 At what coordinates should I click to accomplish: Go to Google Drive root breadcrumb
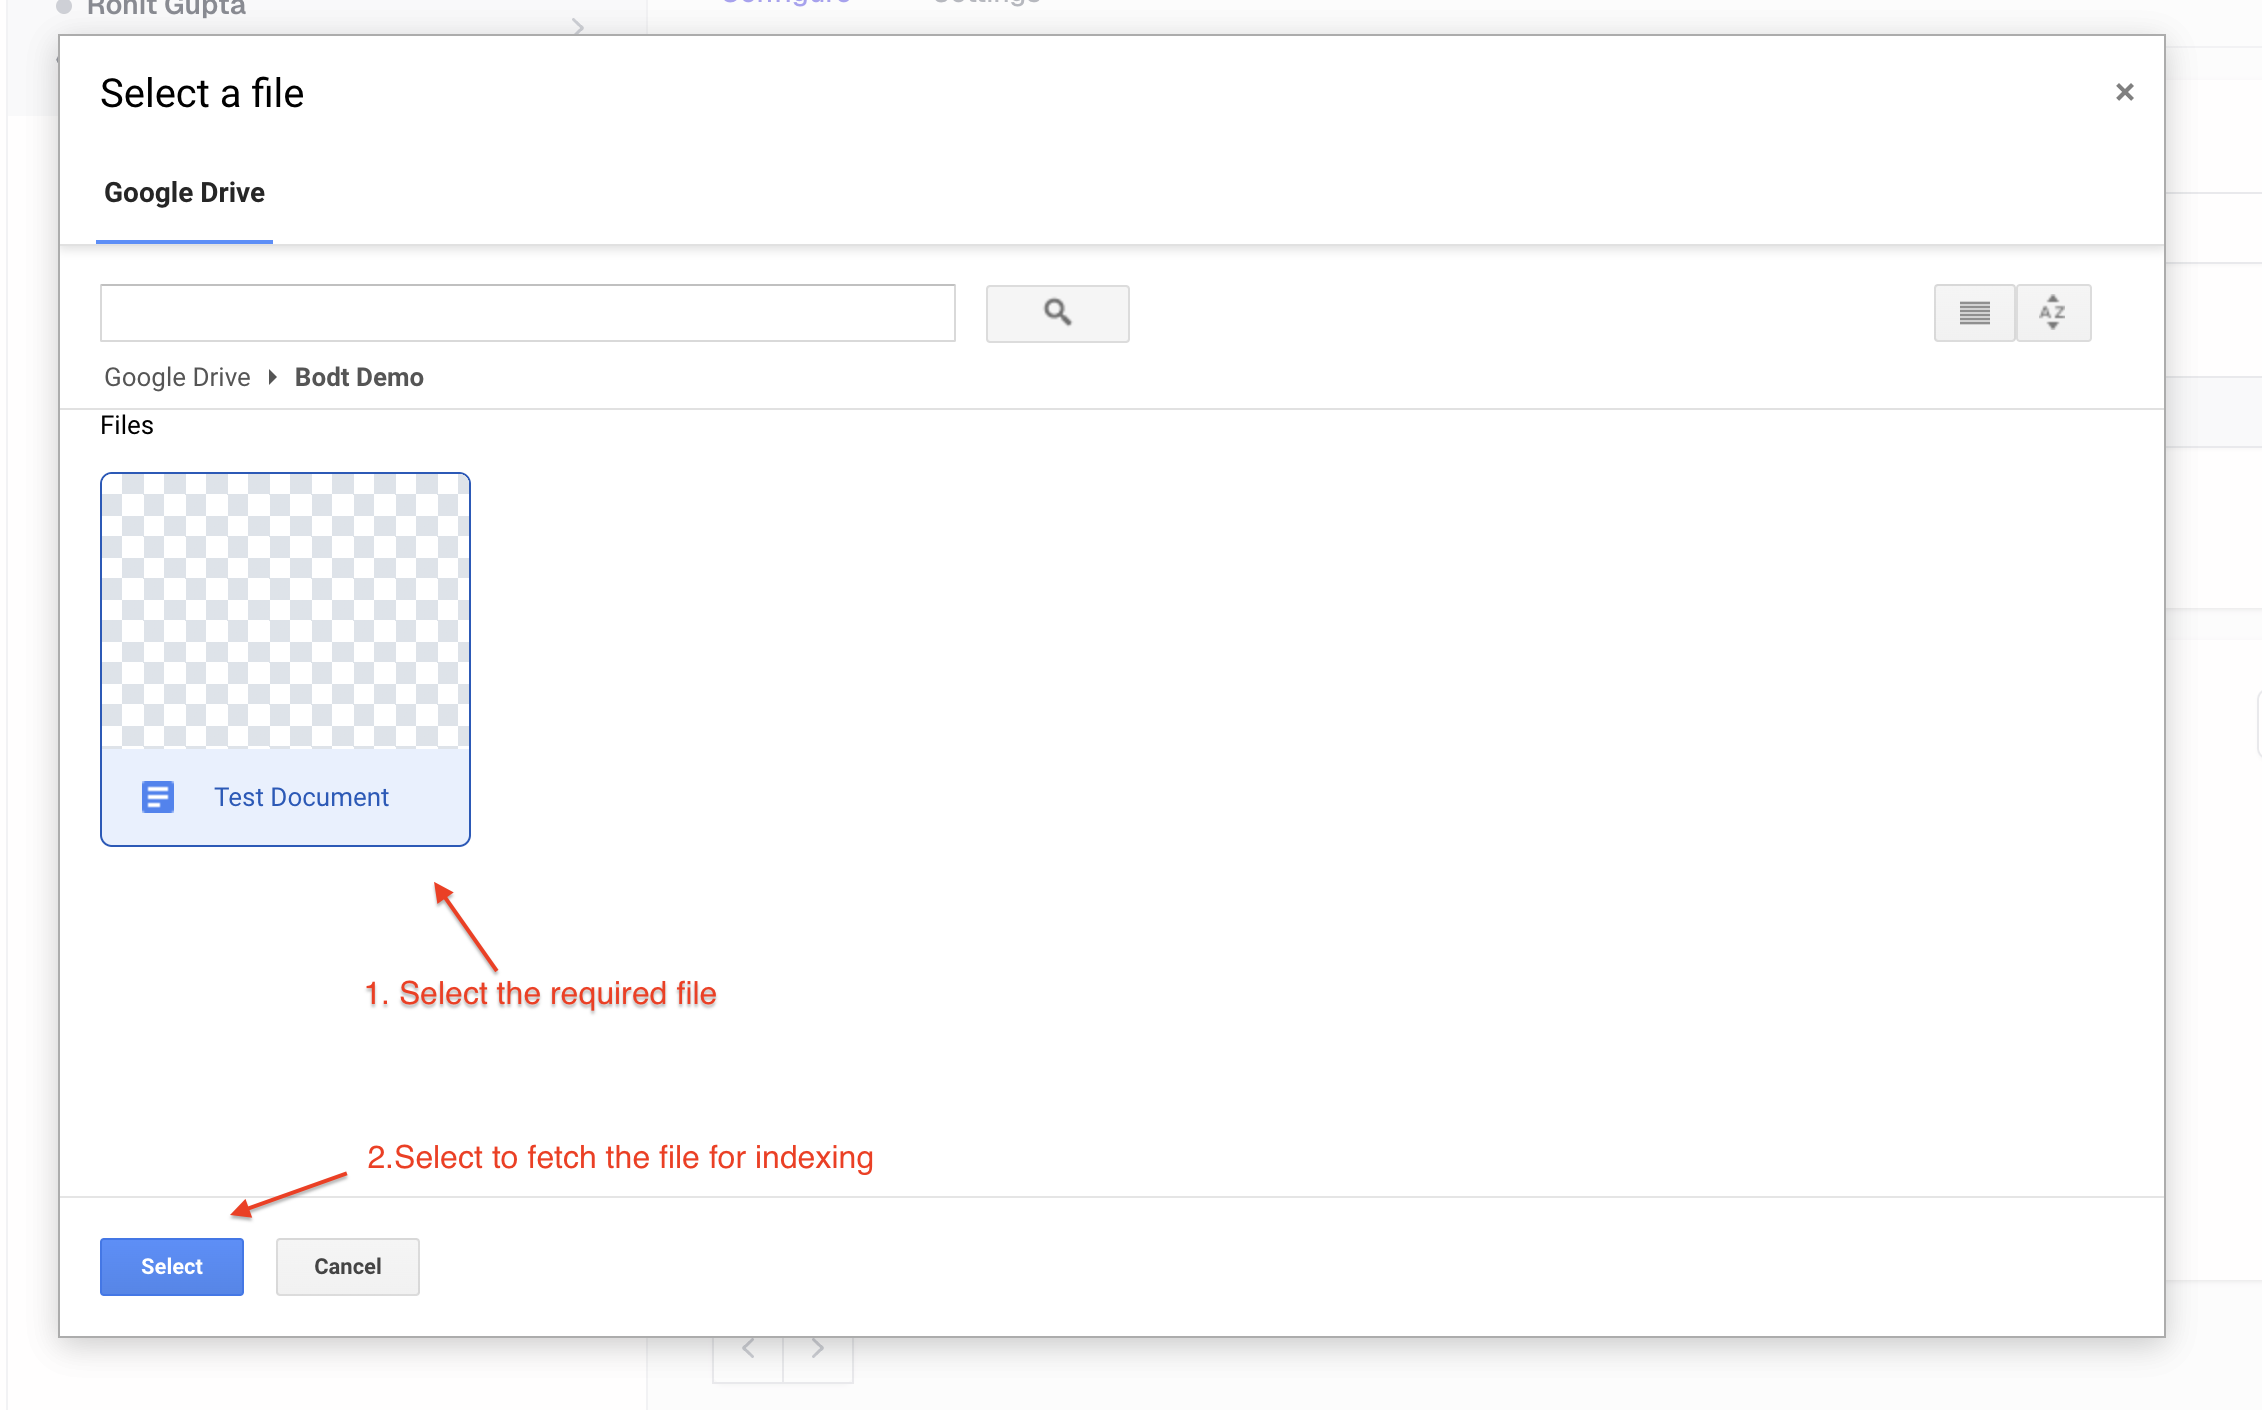[x=177, y=377]
